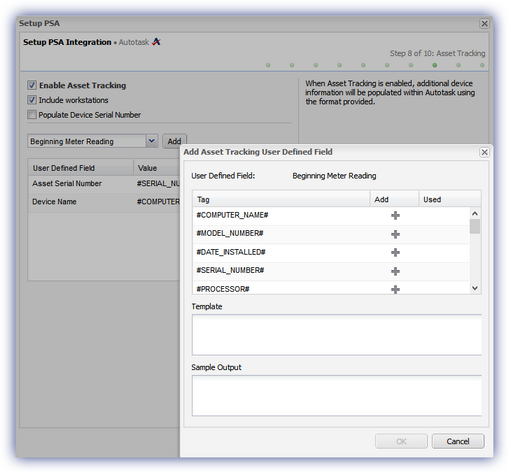509x473 pixels.
Task: Select the step 8 progress dot
Action: [x=435, y=65]
